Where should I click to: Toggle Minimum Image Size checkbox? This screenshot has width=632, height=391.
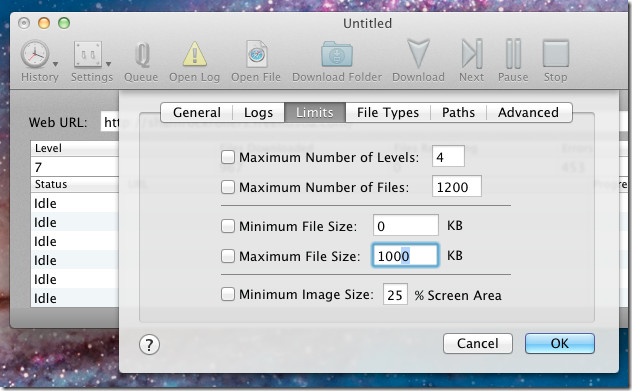click(228, 294)
